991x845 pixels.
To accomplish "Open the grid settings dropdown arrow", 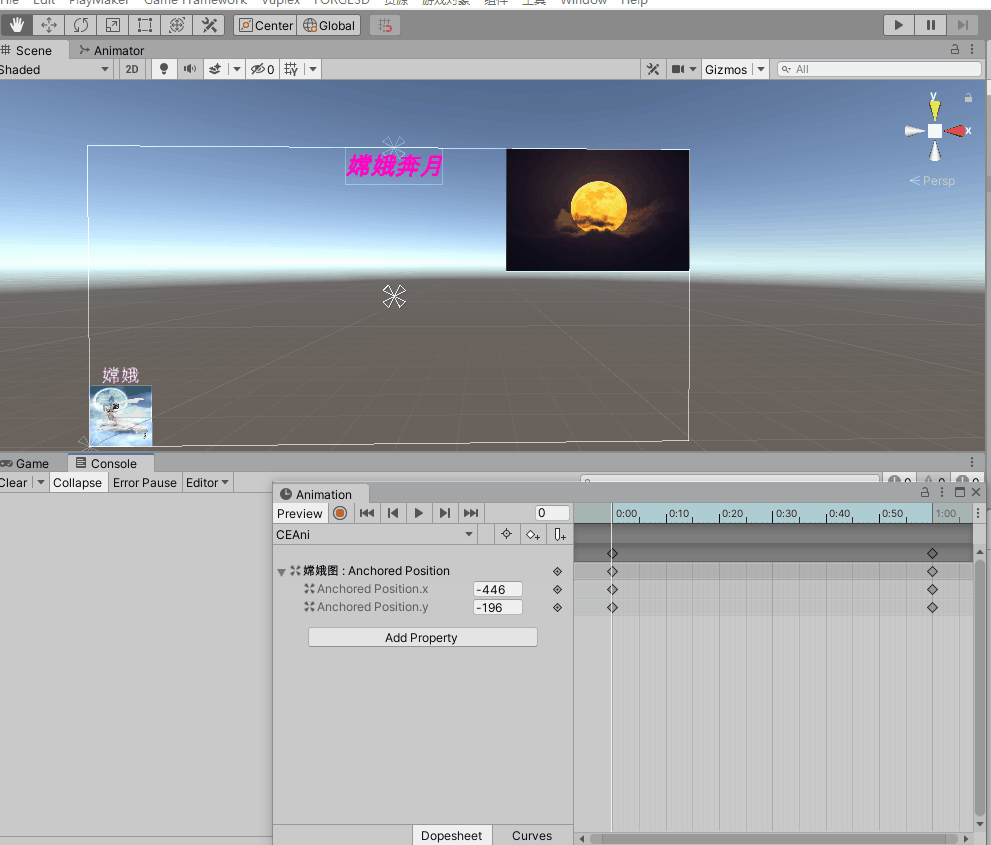I will (x=313, y=70).
